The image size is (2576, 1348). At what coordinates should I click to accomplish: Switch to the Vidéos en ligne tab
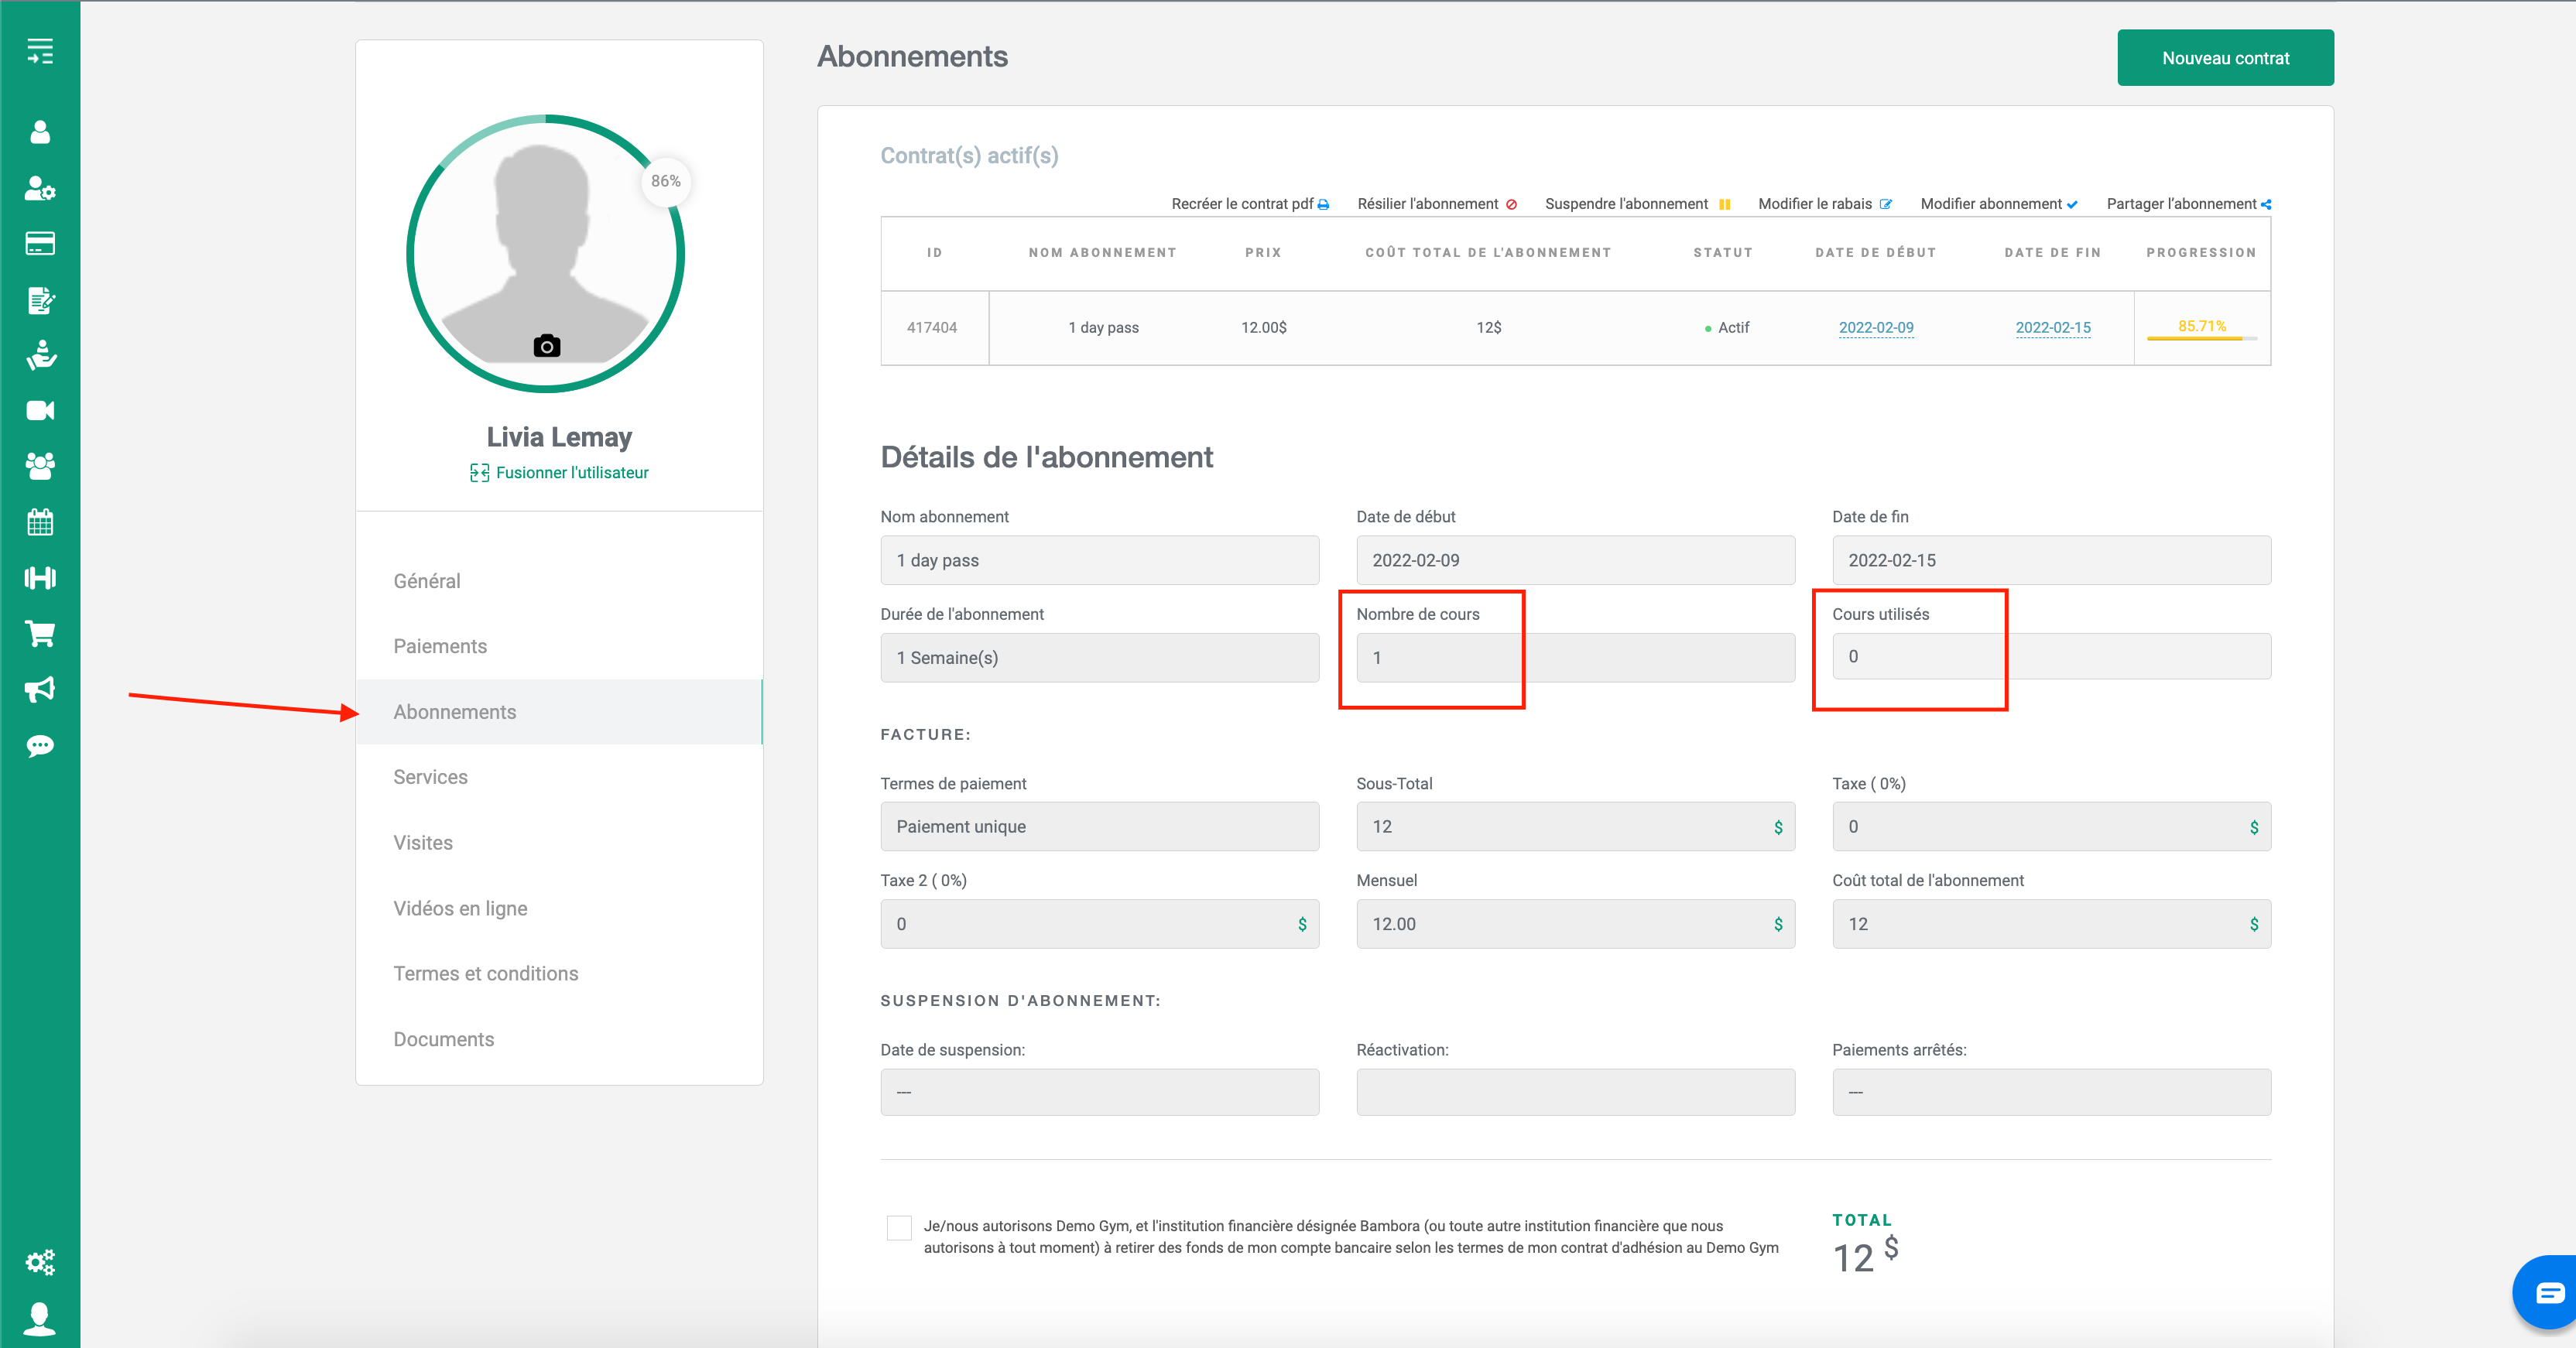pos(460,908)
